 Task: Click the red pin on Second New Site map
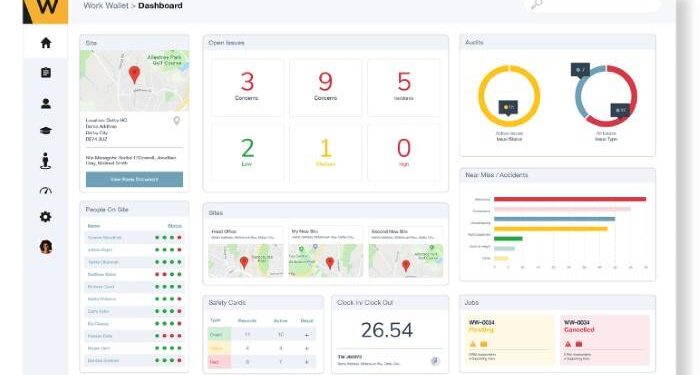pos(406,266)
